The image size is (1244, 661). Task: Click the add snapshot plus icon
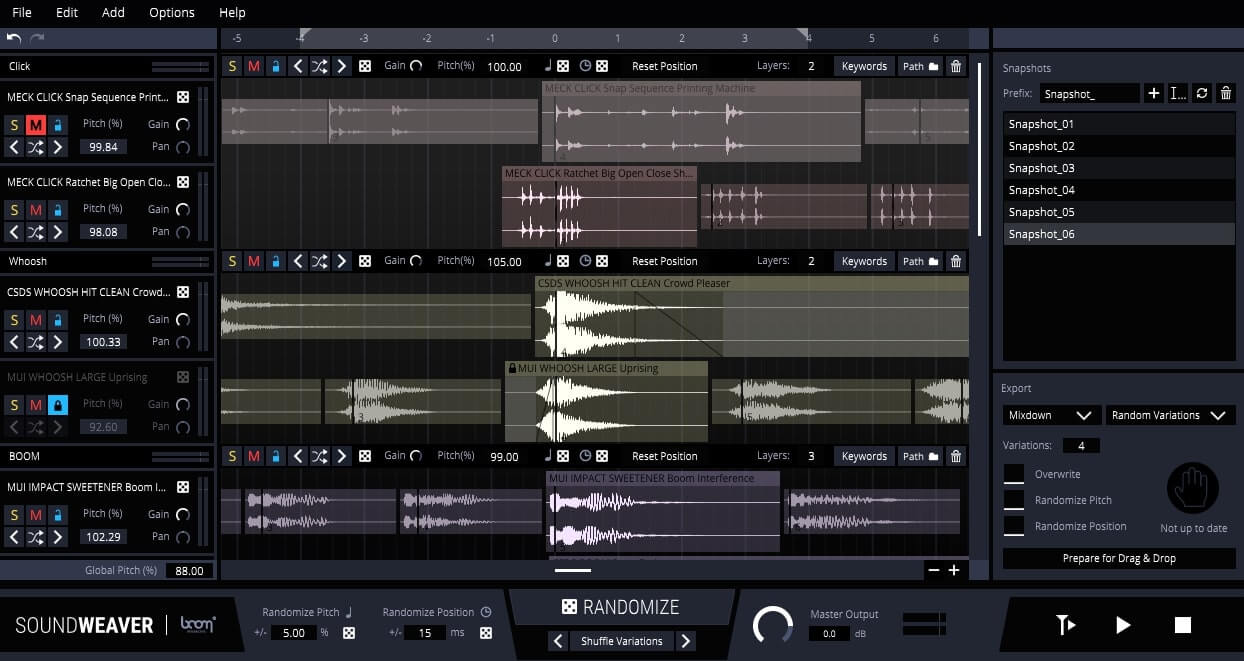(1154, 92)
